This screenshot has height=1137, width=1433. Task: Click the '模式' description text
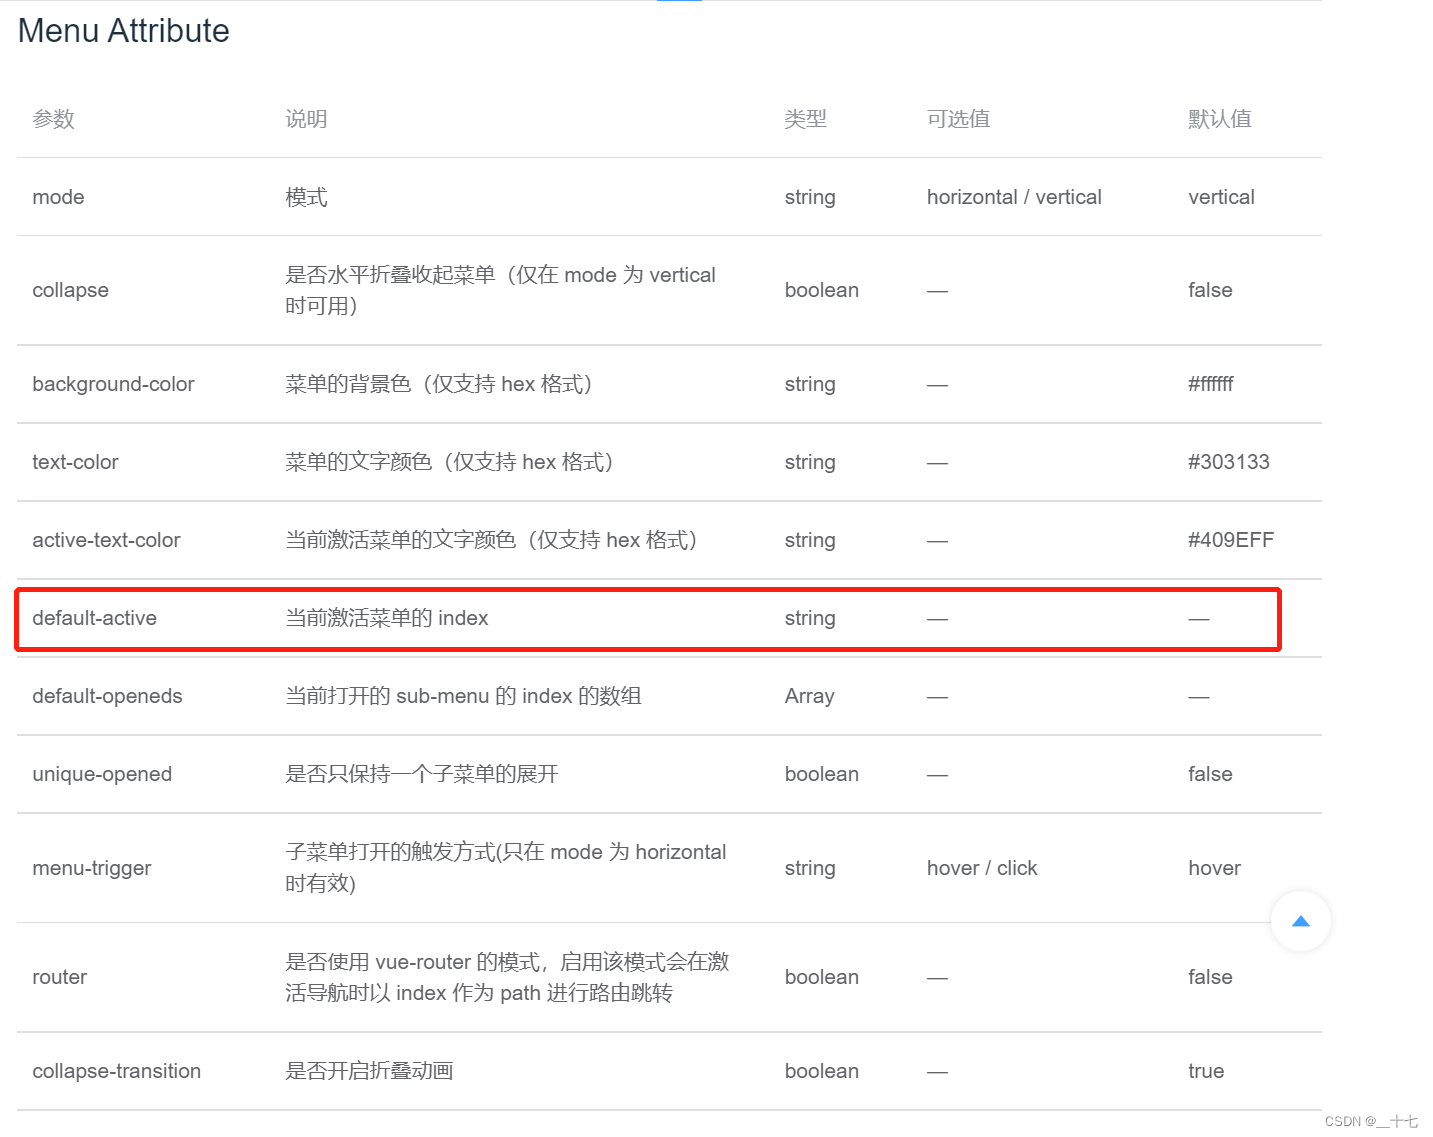tap(306, 197)
